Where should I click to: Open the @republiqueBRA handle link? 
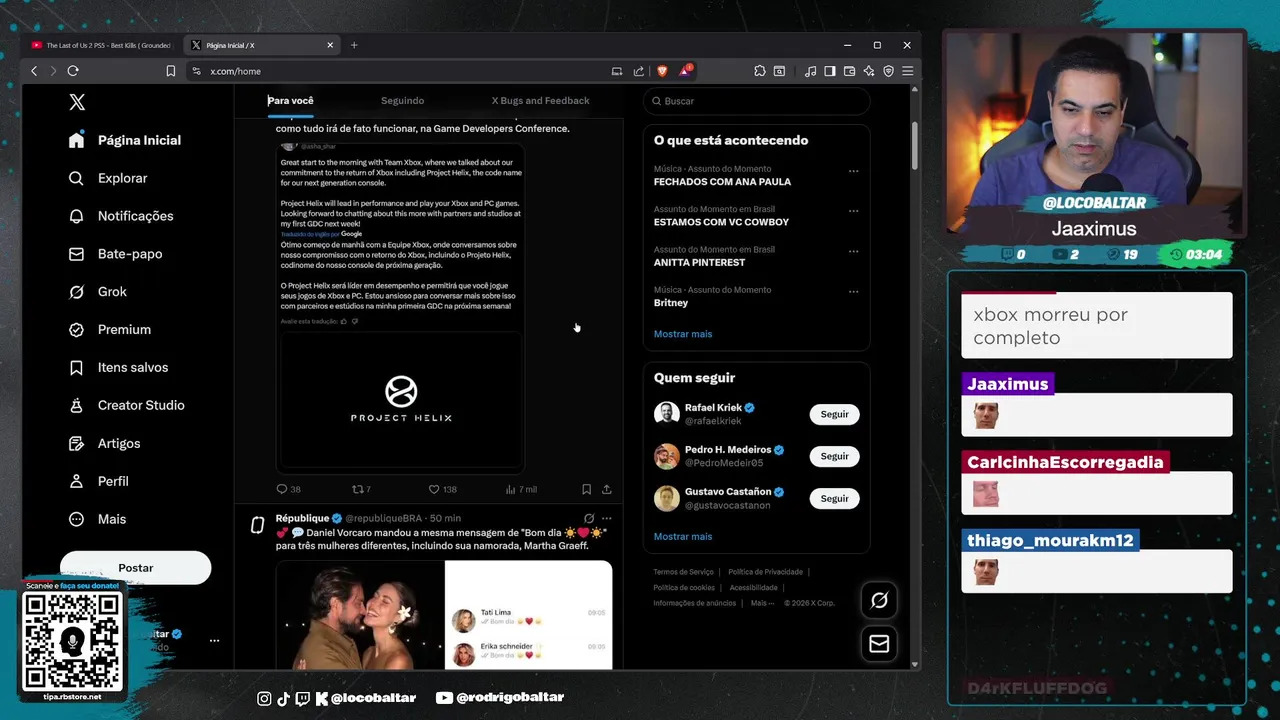[385, 518]
